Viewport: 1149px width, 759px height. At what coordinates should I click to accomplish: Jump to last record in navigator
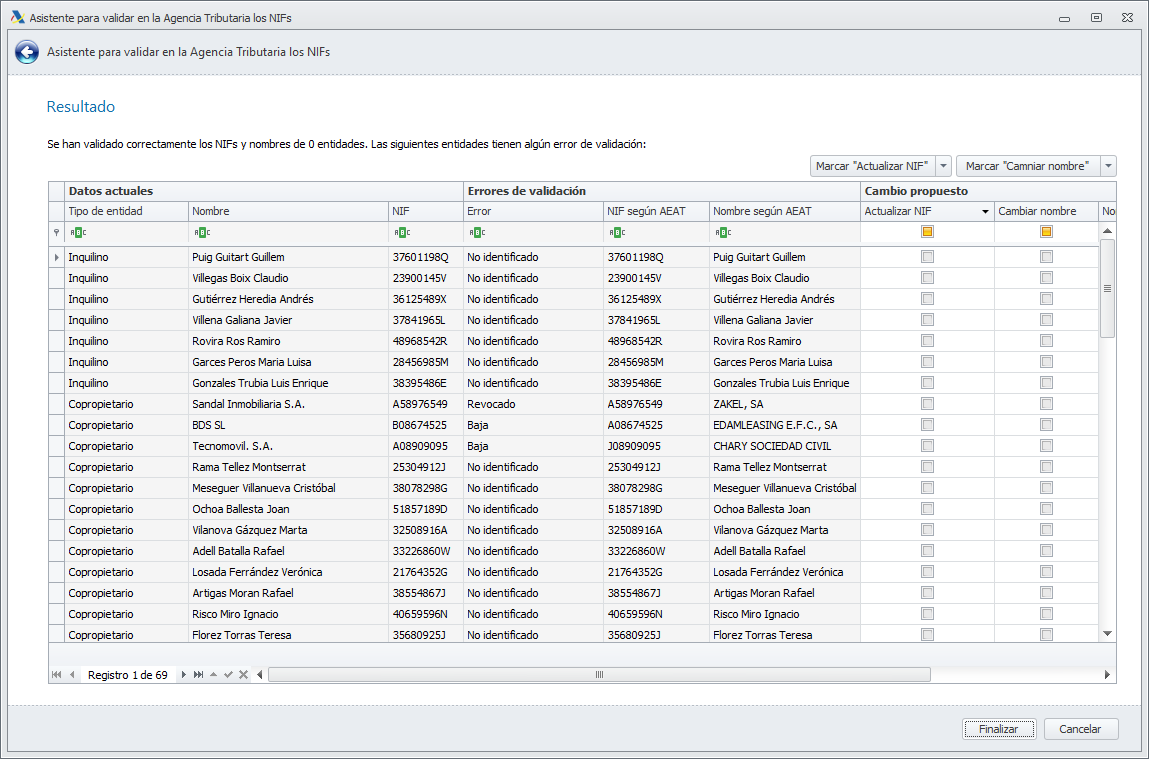point(198,675)
